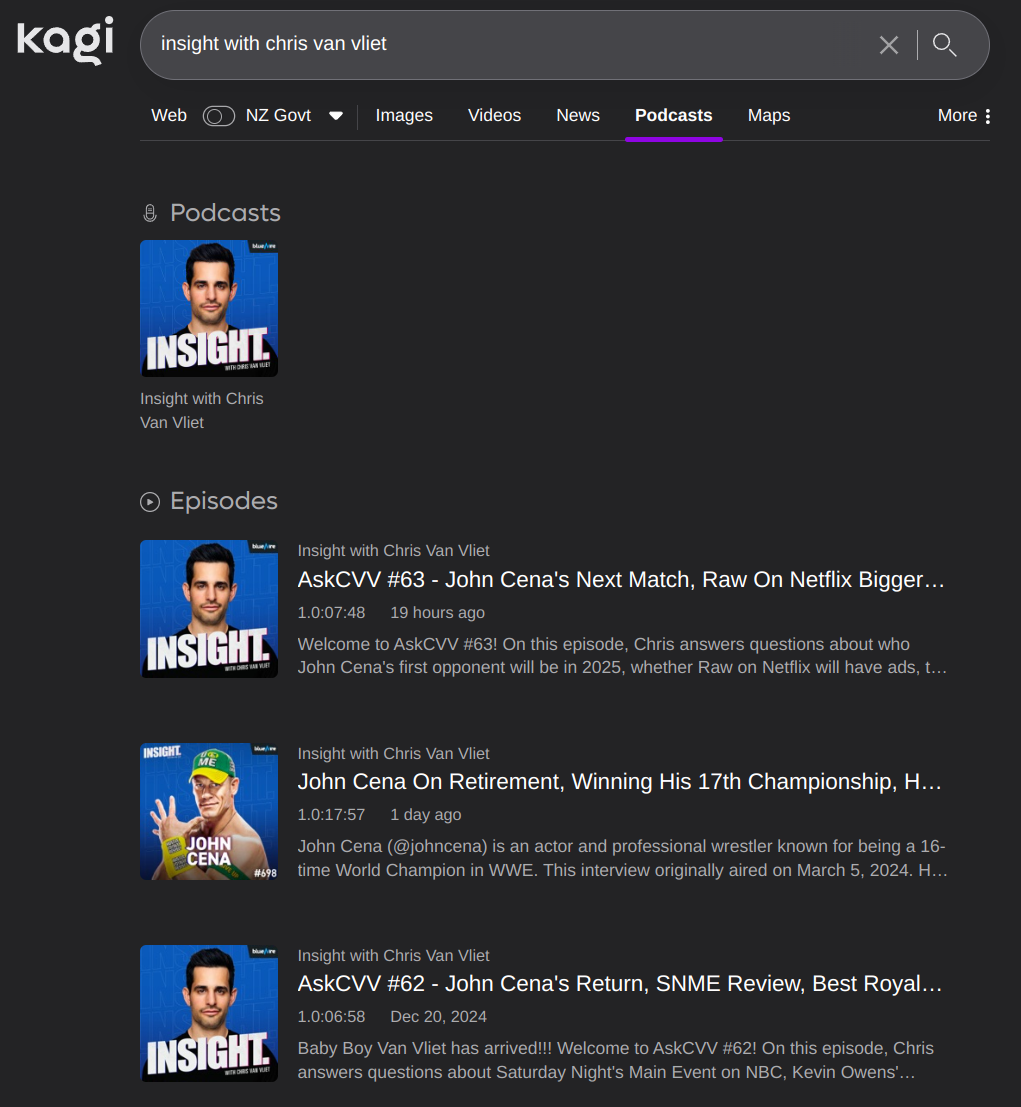Click the AskCVV #62 episode thumbnail
The height and width of the screenshot is (1107, 1021).
pos(209,1013)
